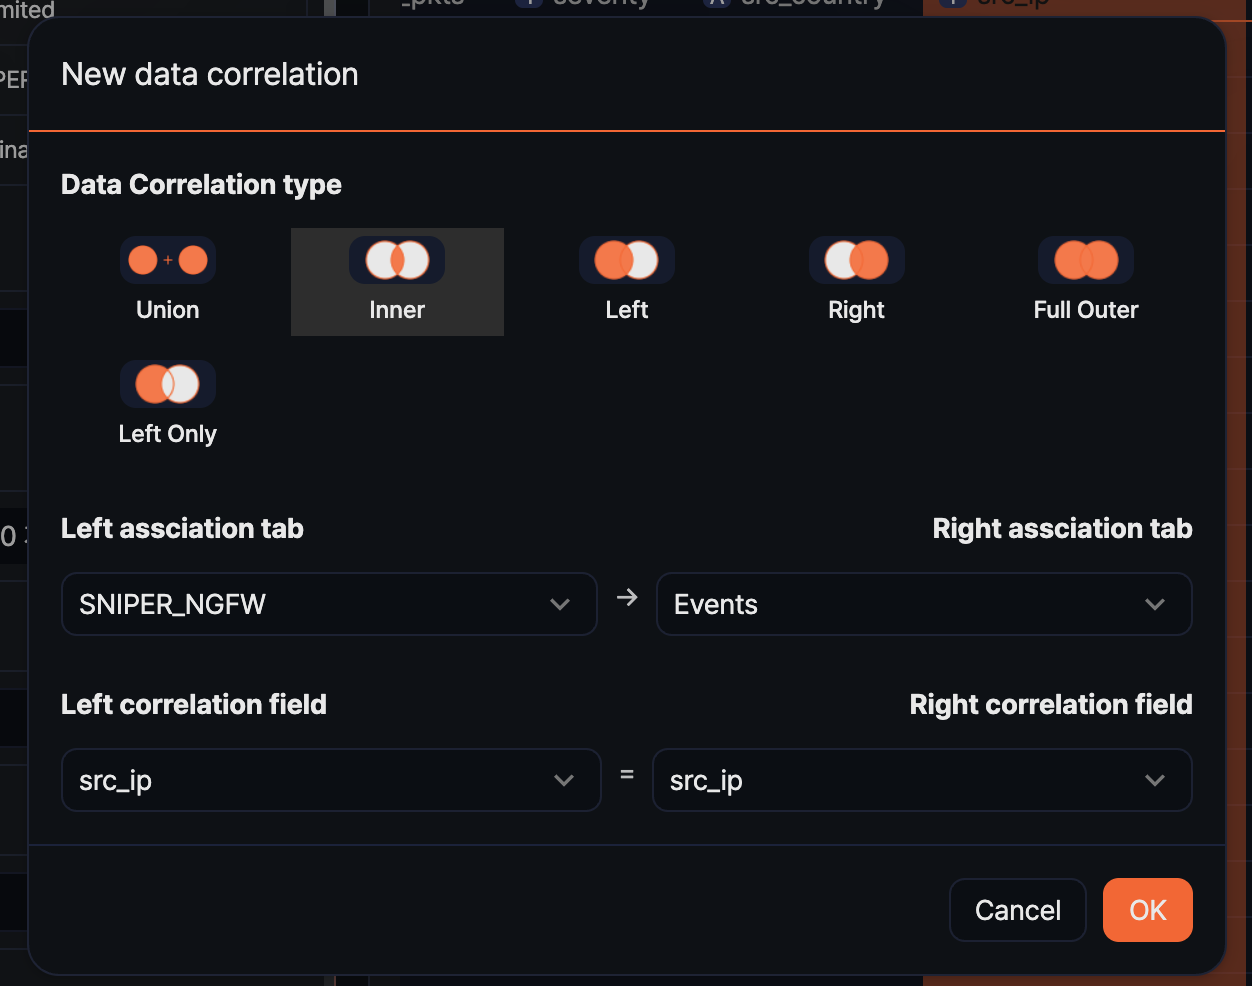Click the arrow icon between association tabs
This screenshot has height=986, width=1252.
[x=627, y=597]
